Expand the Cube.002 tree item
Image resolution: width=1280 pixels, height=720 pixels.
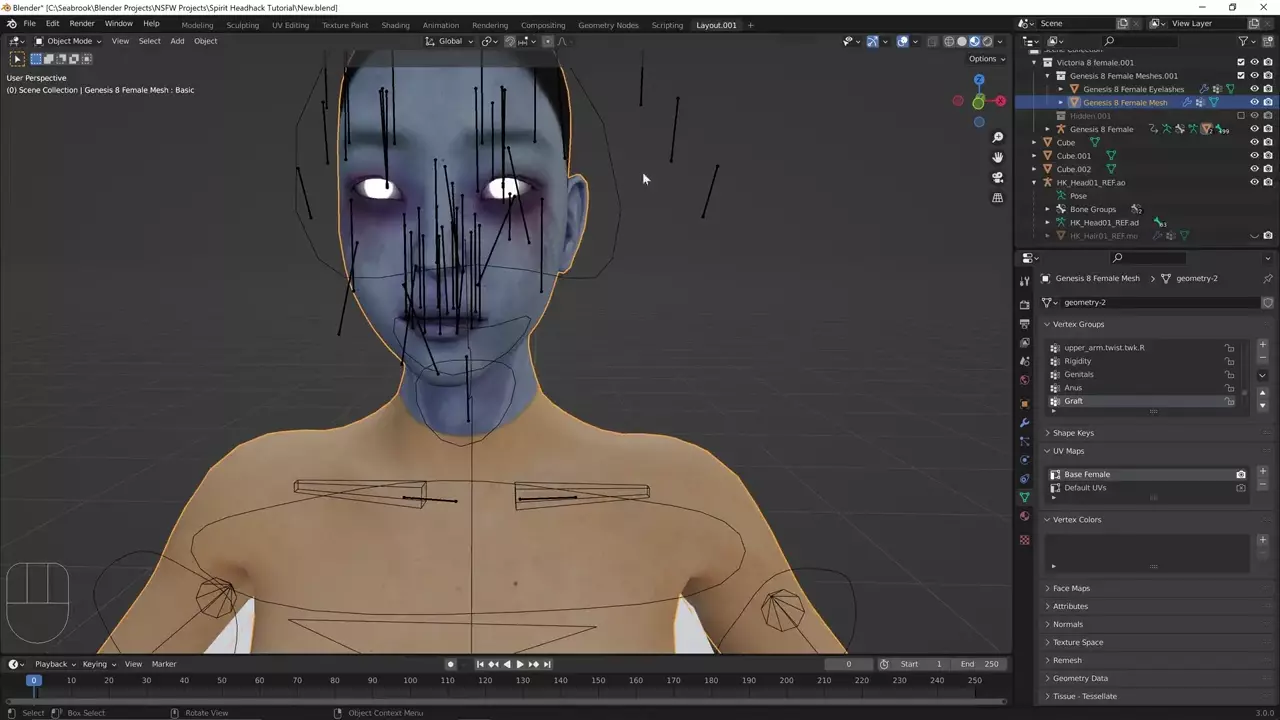(x=1035, y=169)
